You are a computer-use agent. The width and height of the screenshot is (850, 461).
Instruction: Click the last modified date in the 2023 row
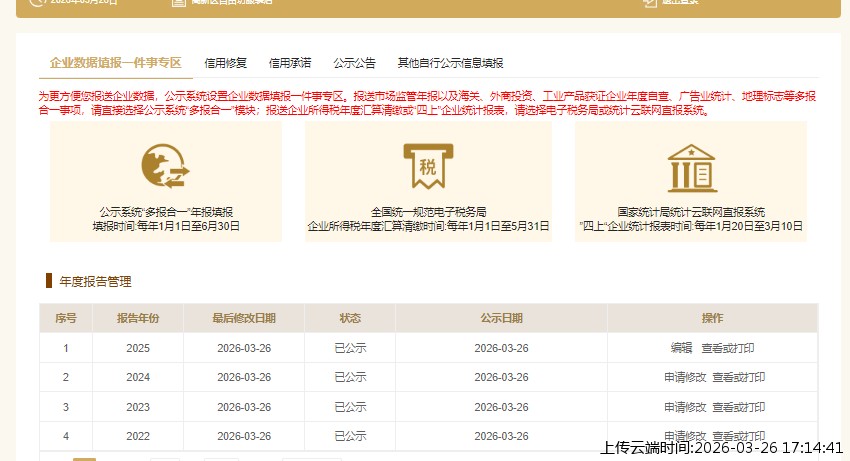point(244,407)
